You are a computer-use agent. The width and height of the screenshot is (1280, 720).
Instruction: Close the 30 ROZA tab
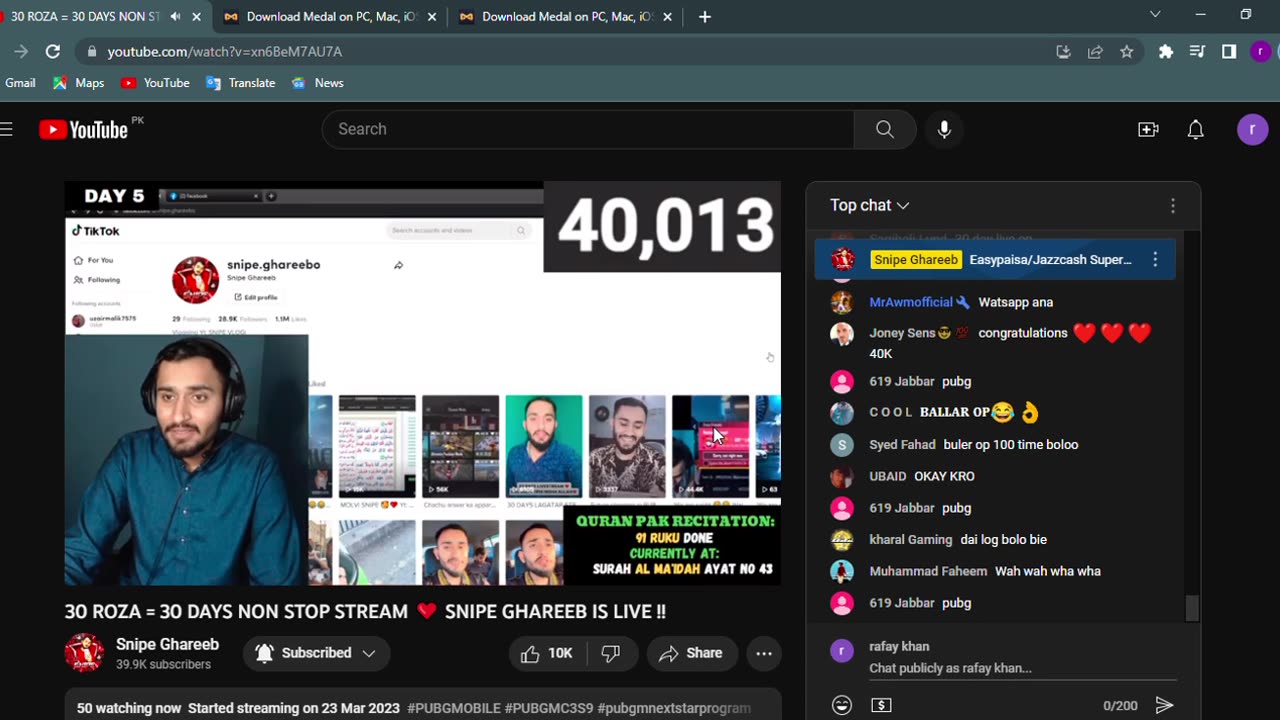click(x=196, y=16)
